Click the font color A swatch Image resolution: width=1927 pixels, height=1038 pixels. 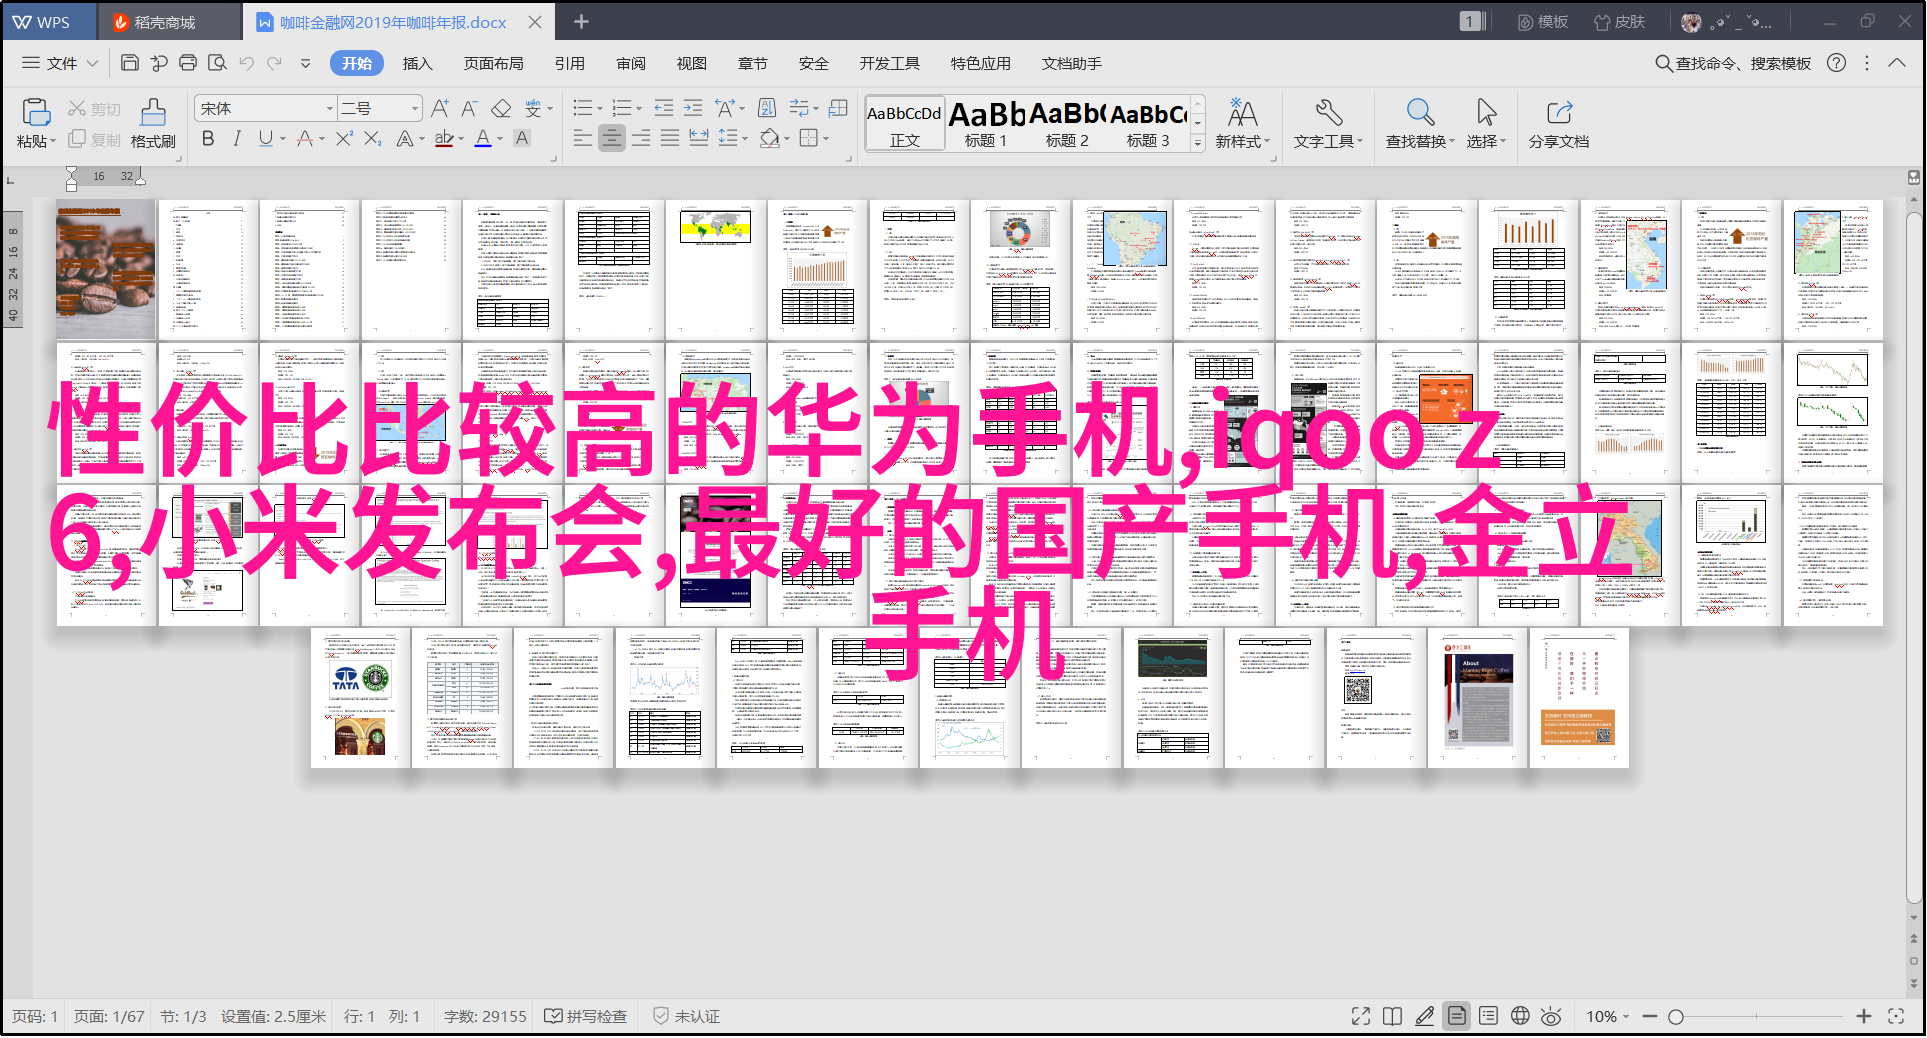pos(483,139)
